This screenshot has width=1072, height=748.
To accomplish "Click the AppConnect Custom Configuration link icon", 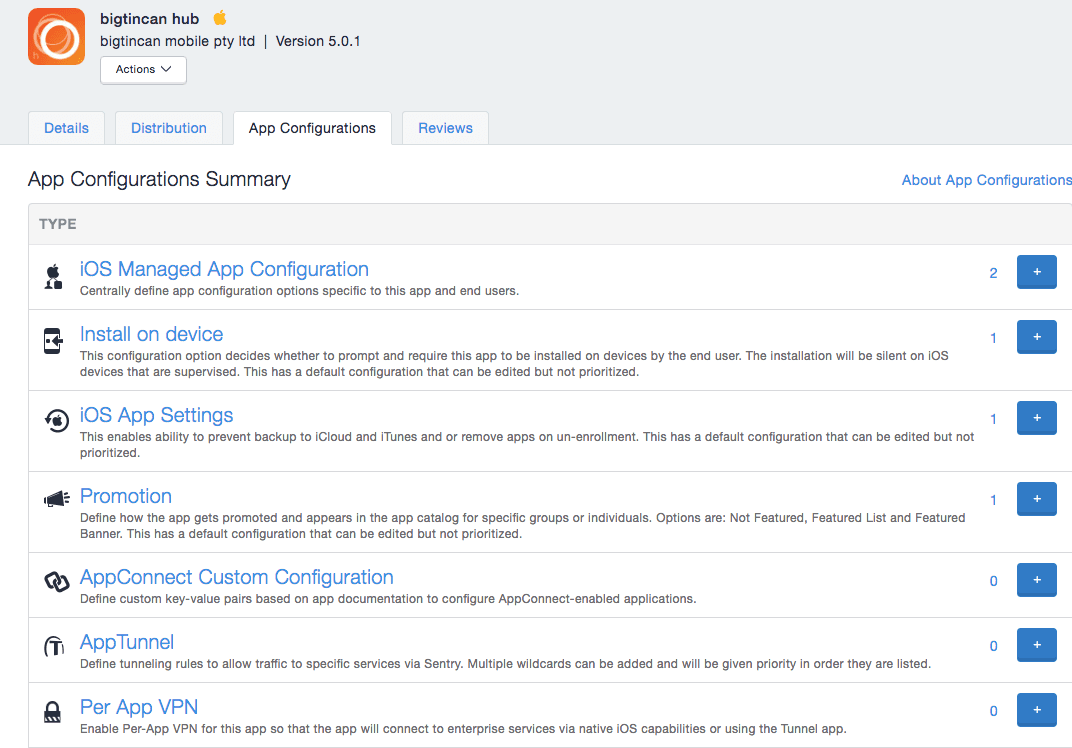I will coord(56,581).
